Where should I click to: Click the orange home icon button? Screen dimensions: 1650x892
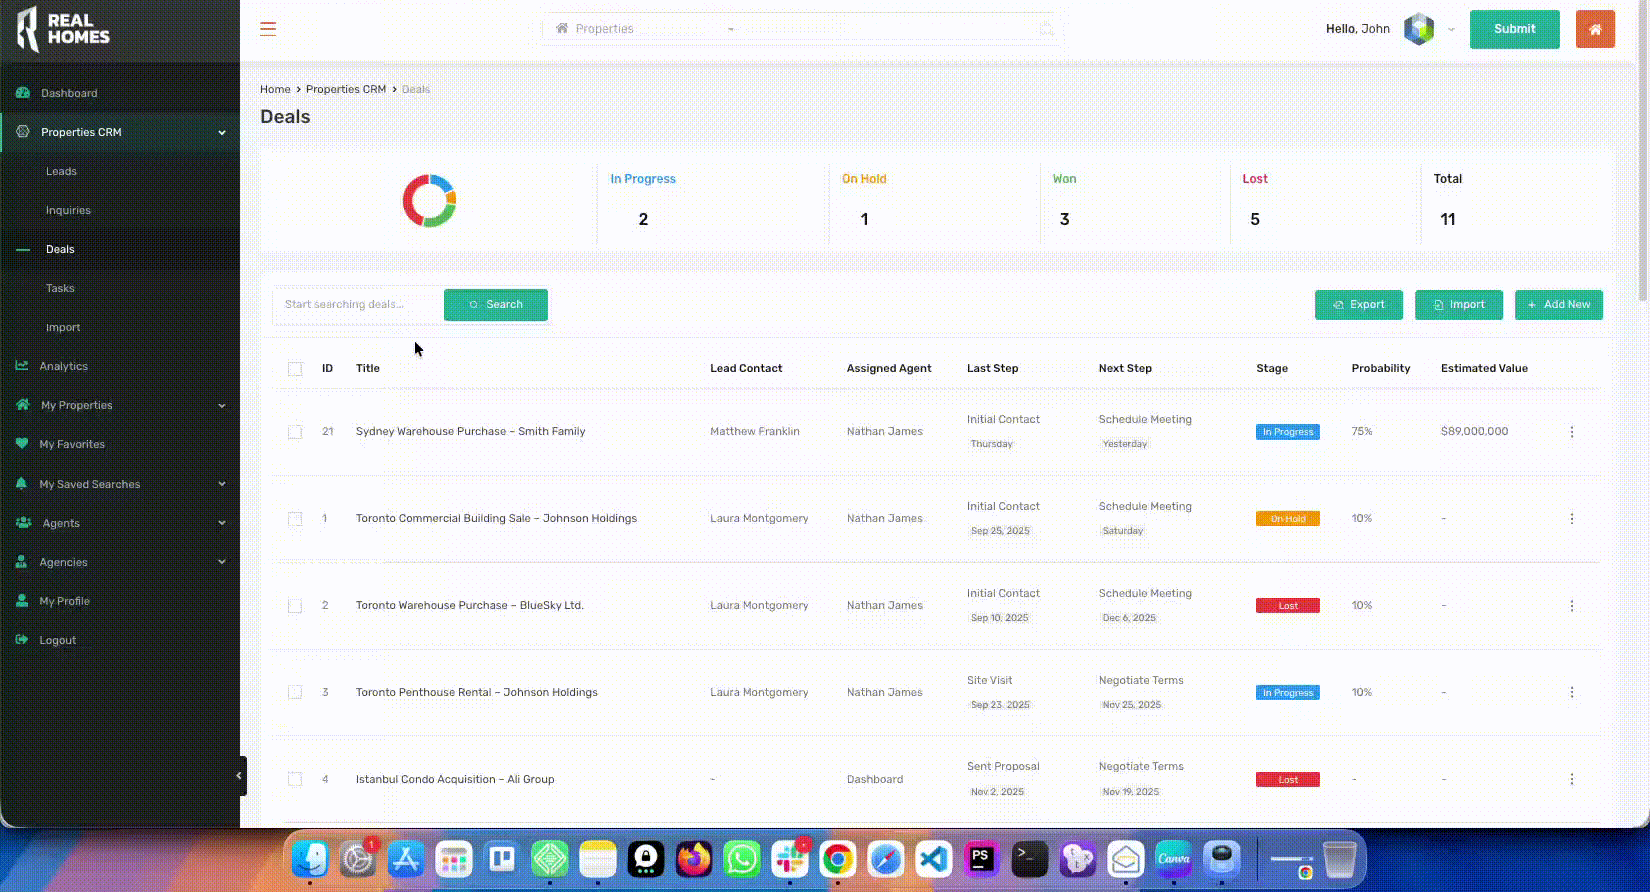[x=1595, y=29]
